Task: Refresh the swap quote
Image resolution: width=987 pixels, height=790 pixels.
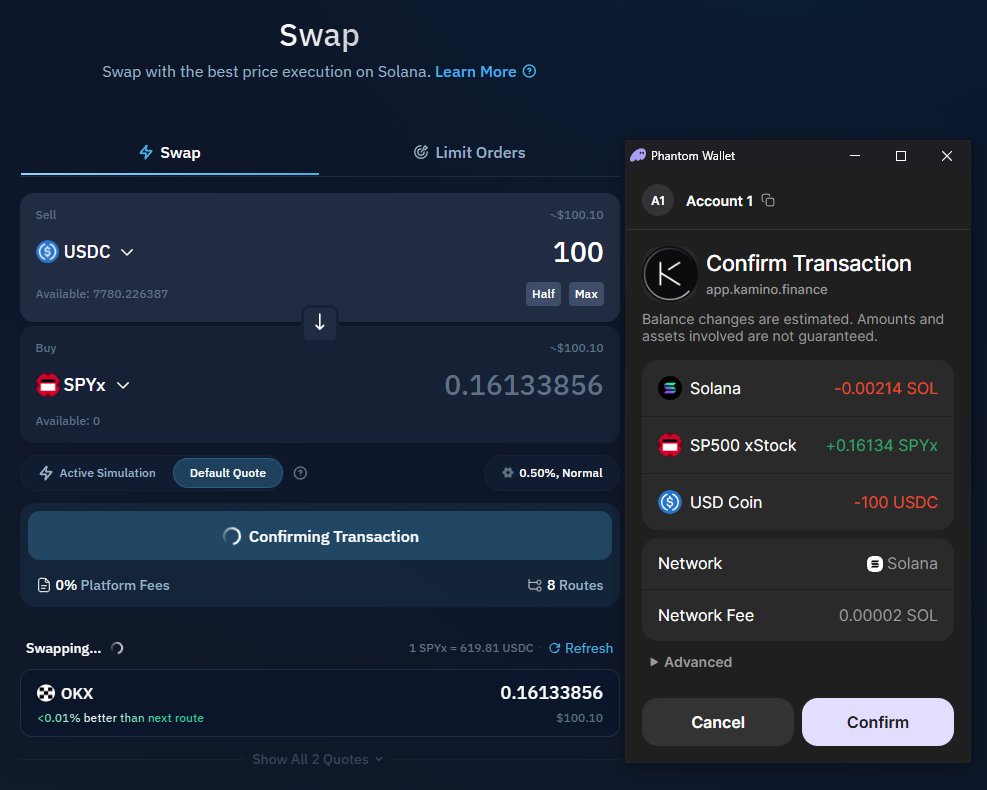Action: [x=580, y=648]
